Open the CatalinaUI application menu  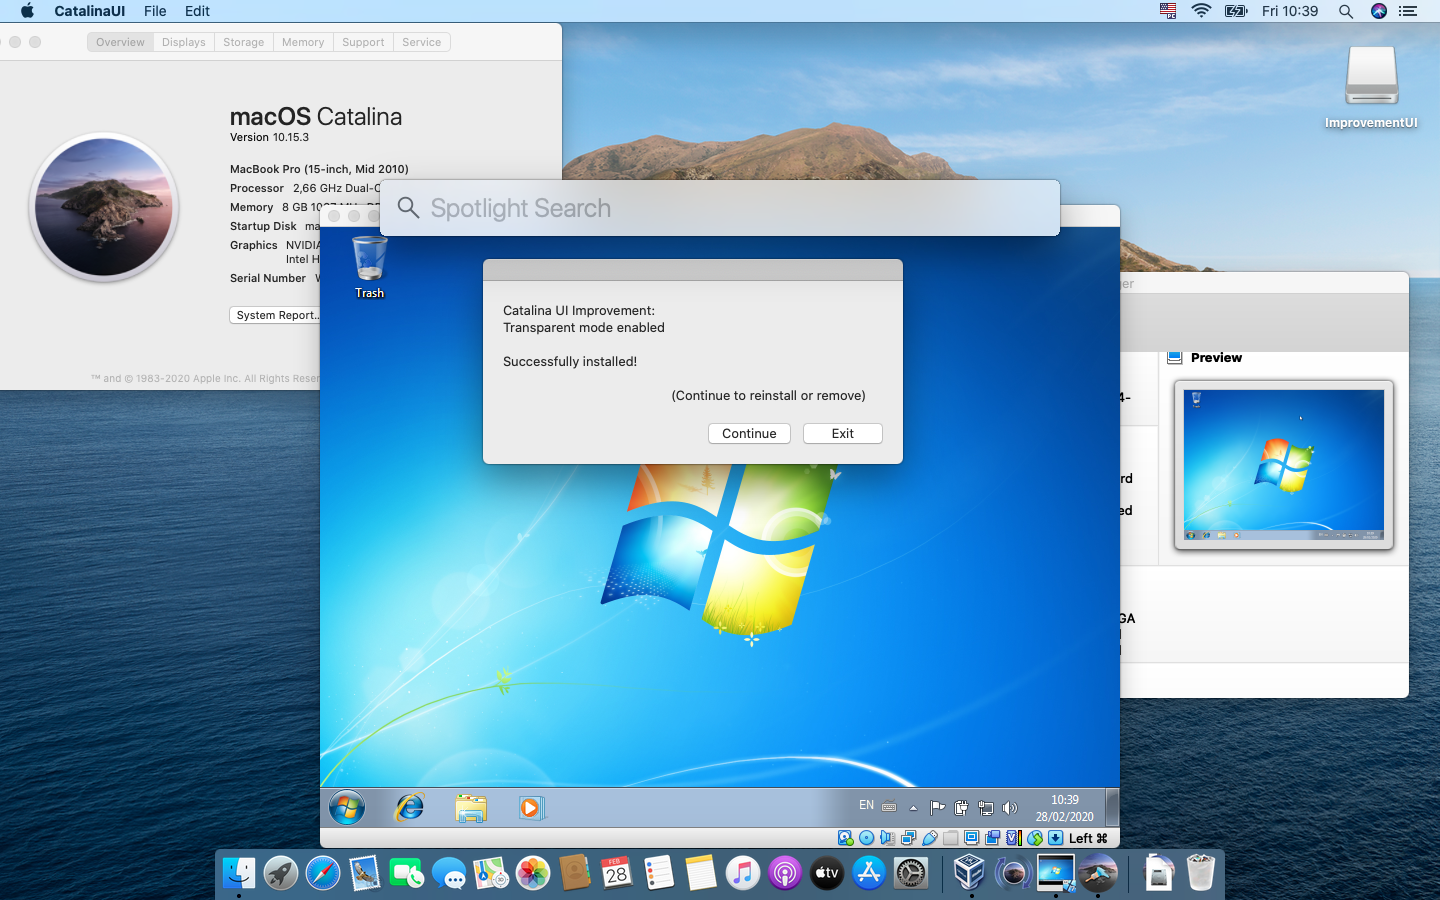pos(89,11)
